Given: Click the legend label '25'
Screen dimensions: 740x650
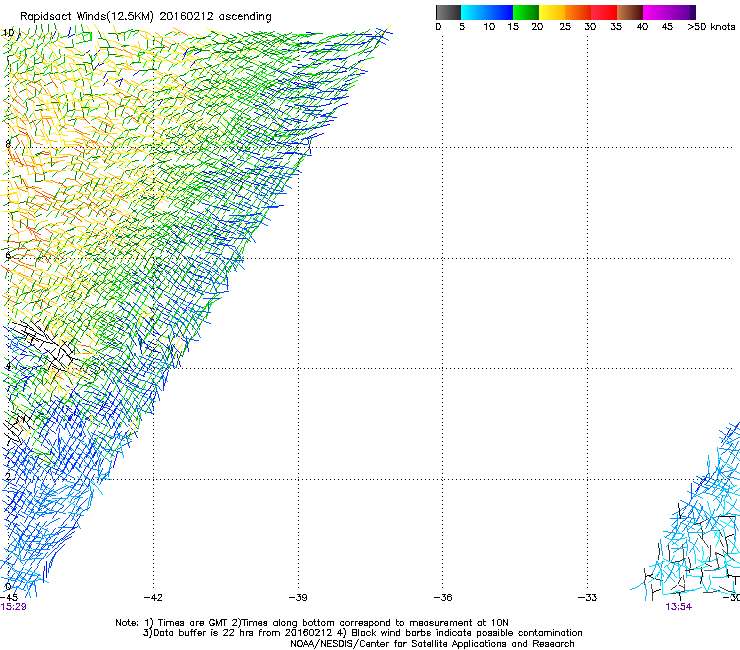Looking at the screenshot, I should click(565, 27).
